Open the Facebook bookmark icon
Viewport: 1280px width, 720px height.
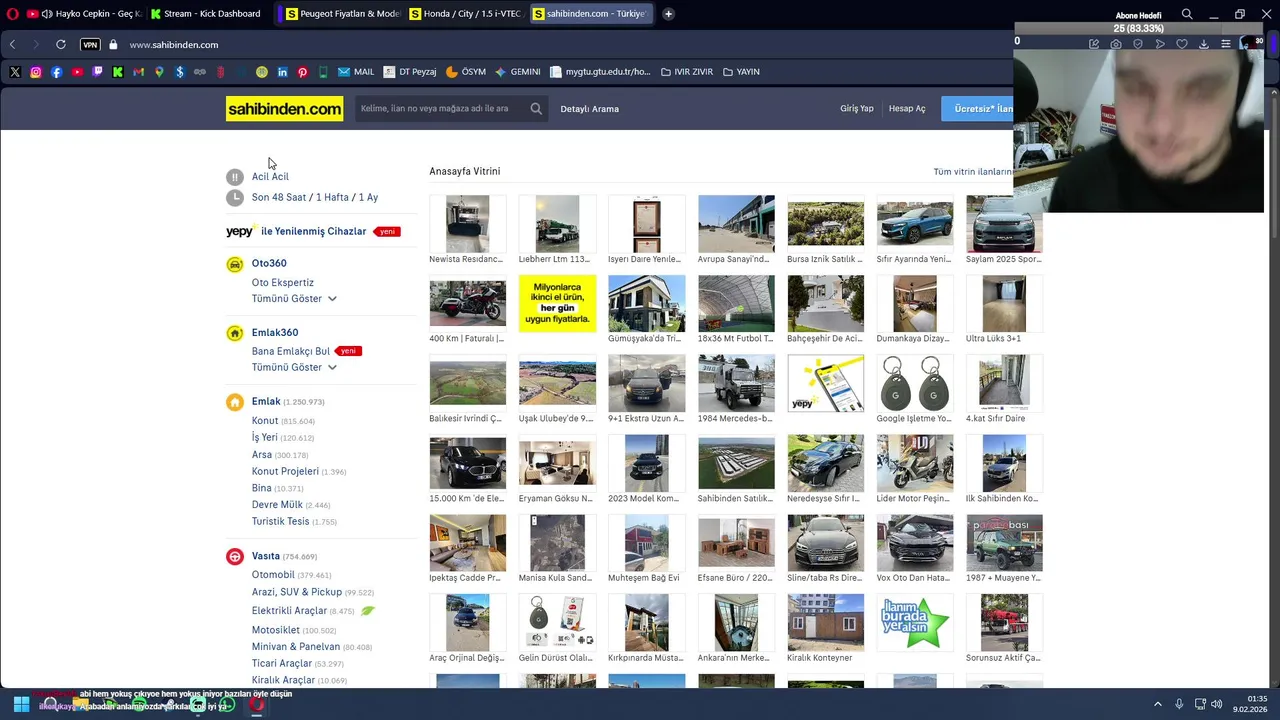pos(56,72)
